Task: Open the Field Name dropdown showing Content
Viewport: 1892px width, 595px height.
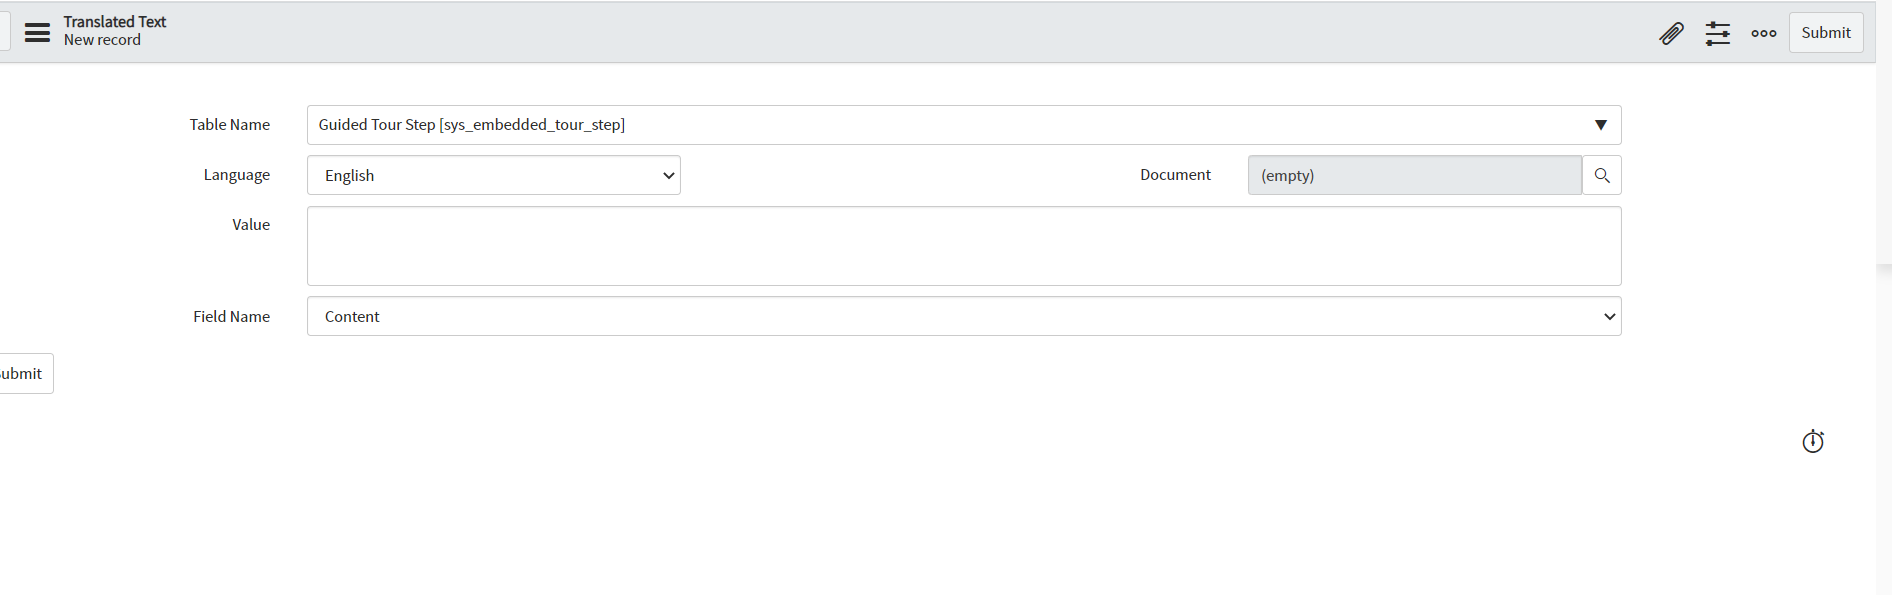Action: (x=964, y=316)
